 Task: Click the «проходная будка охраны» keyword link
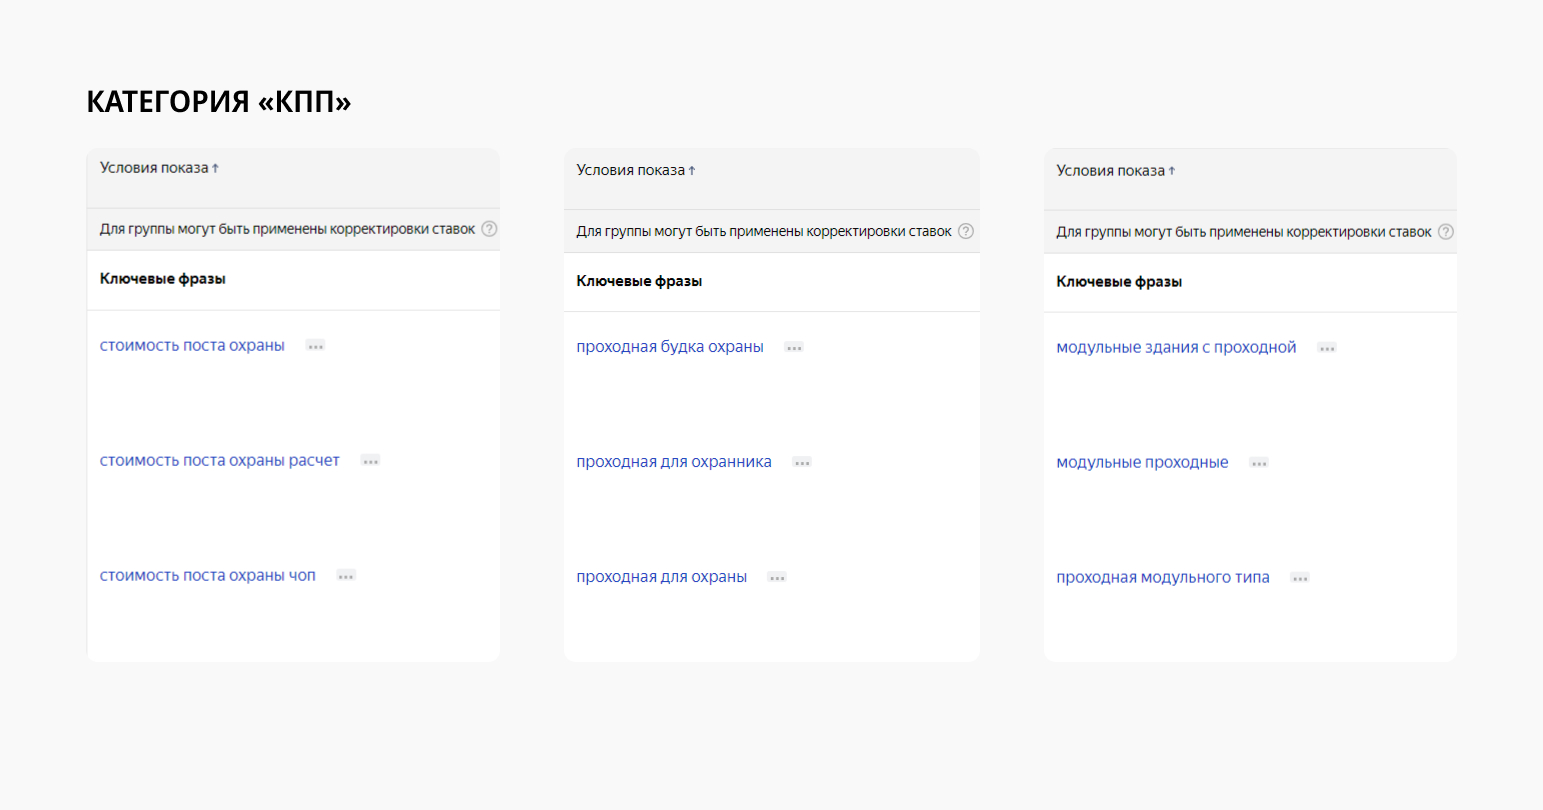pyautogui.click(x=670, y=347)
